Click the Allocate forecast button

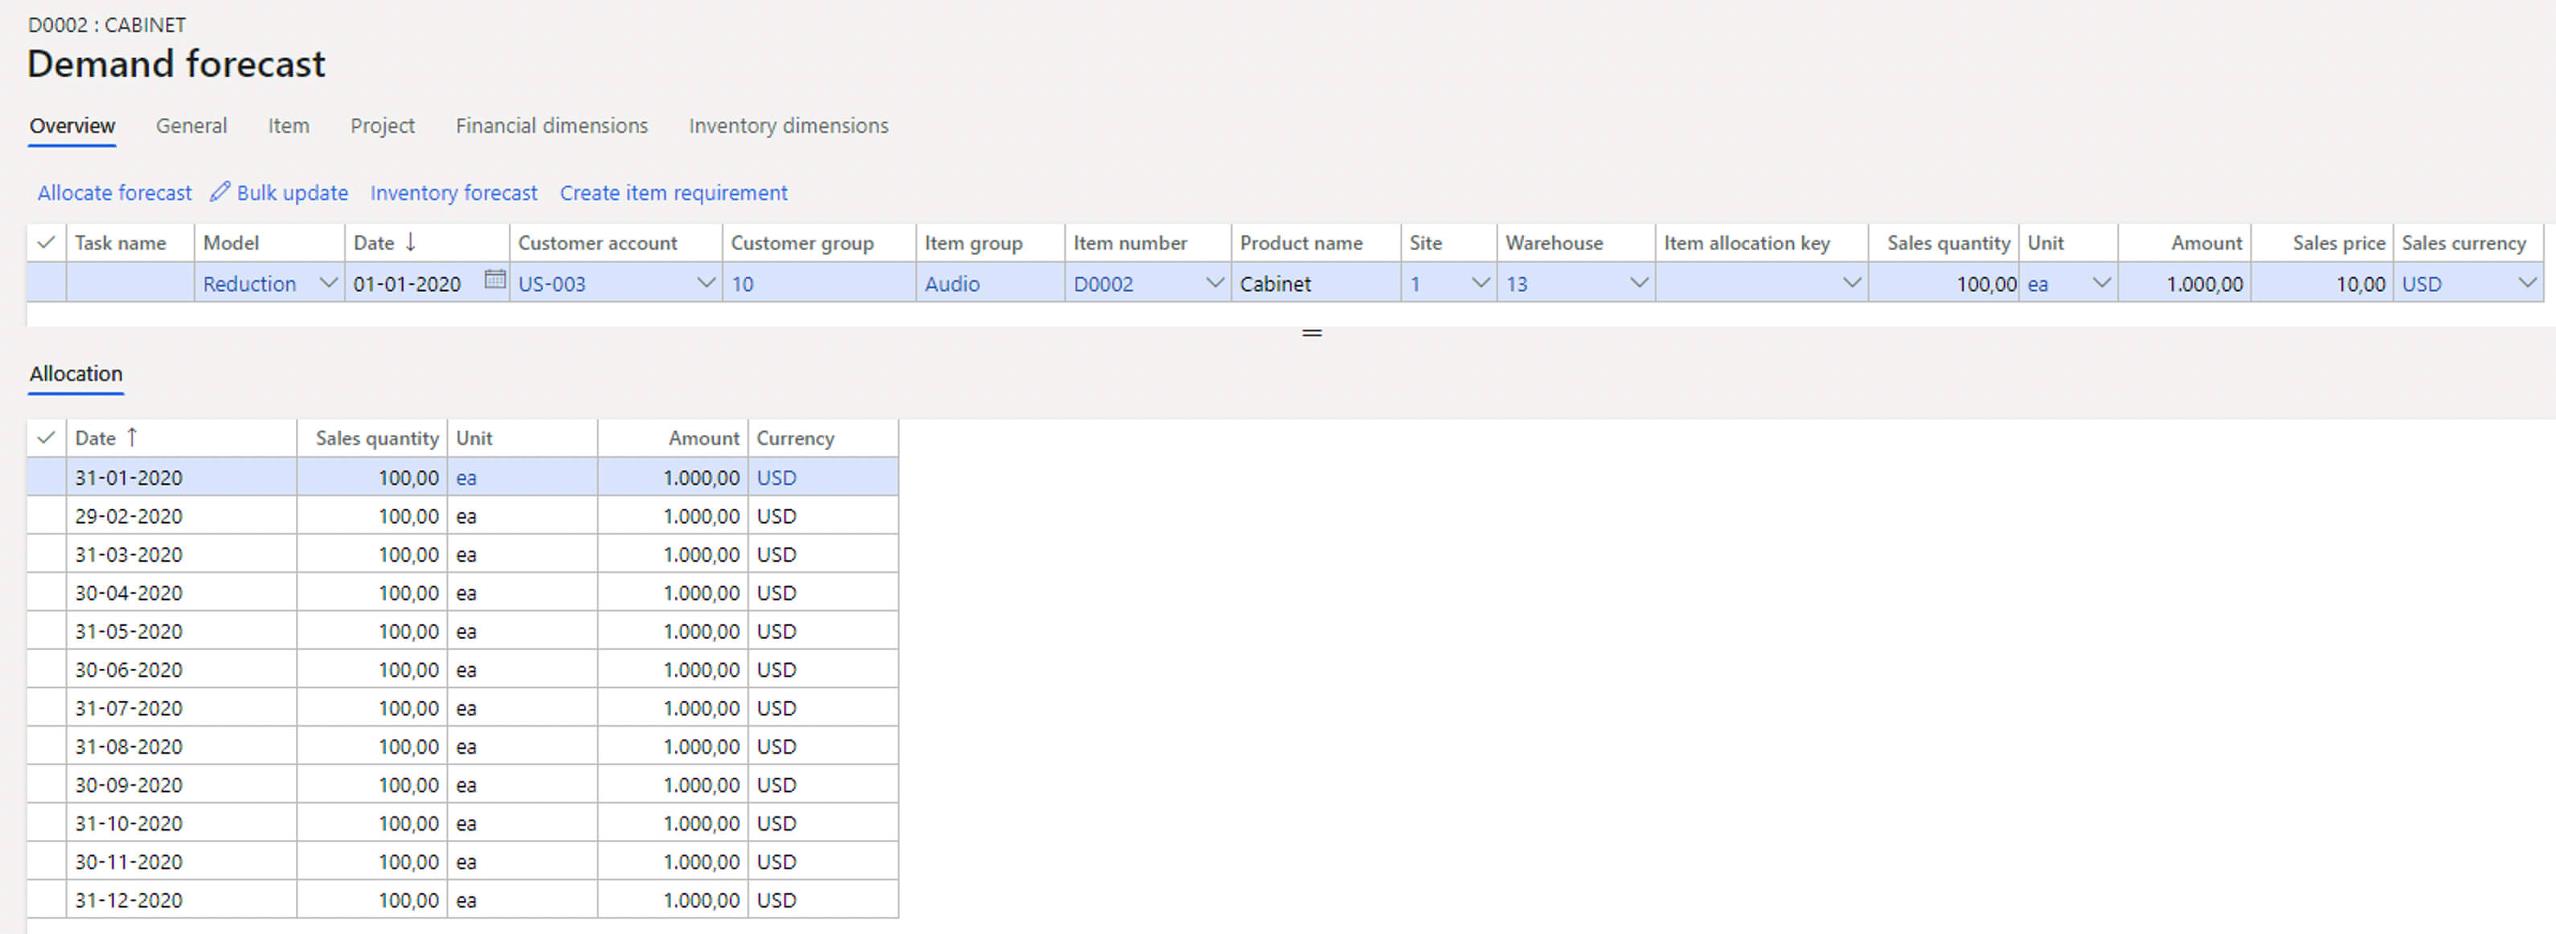[114, 193]
